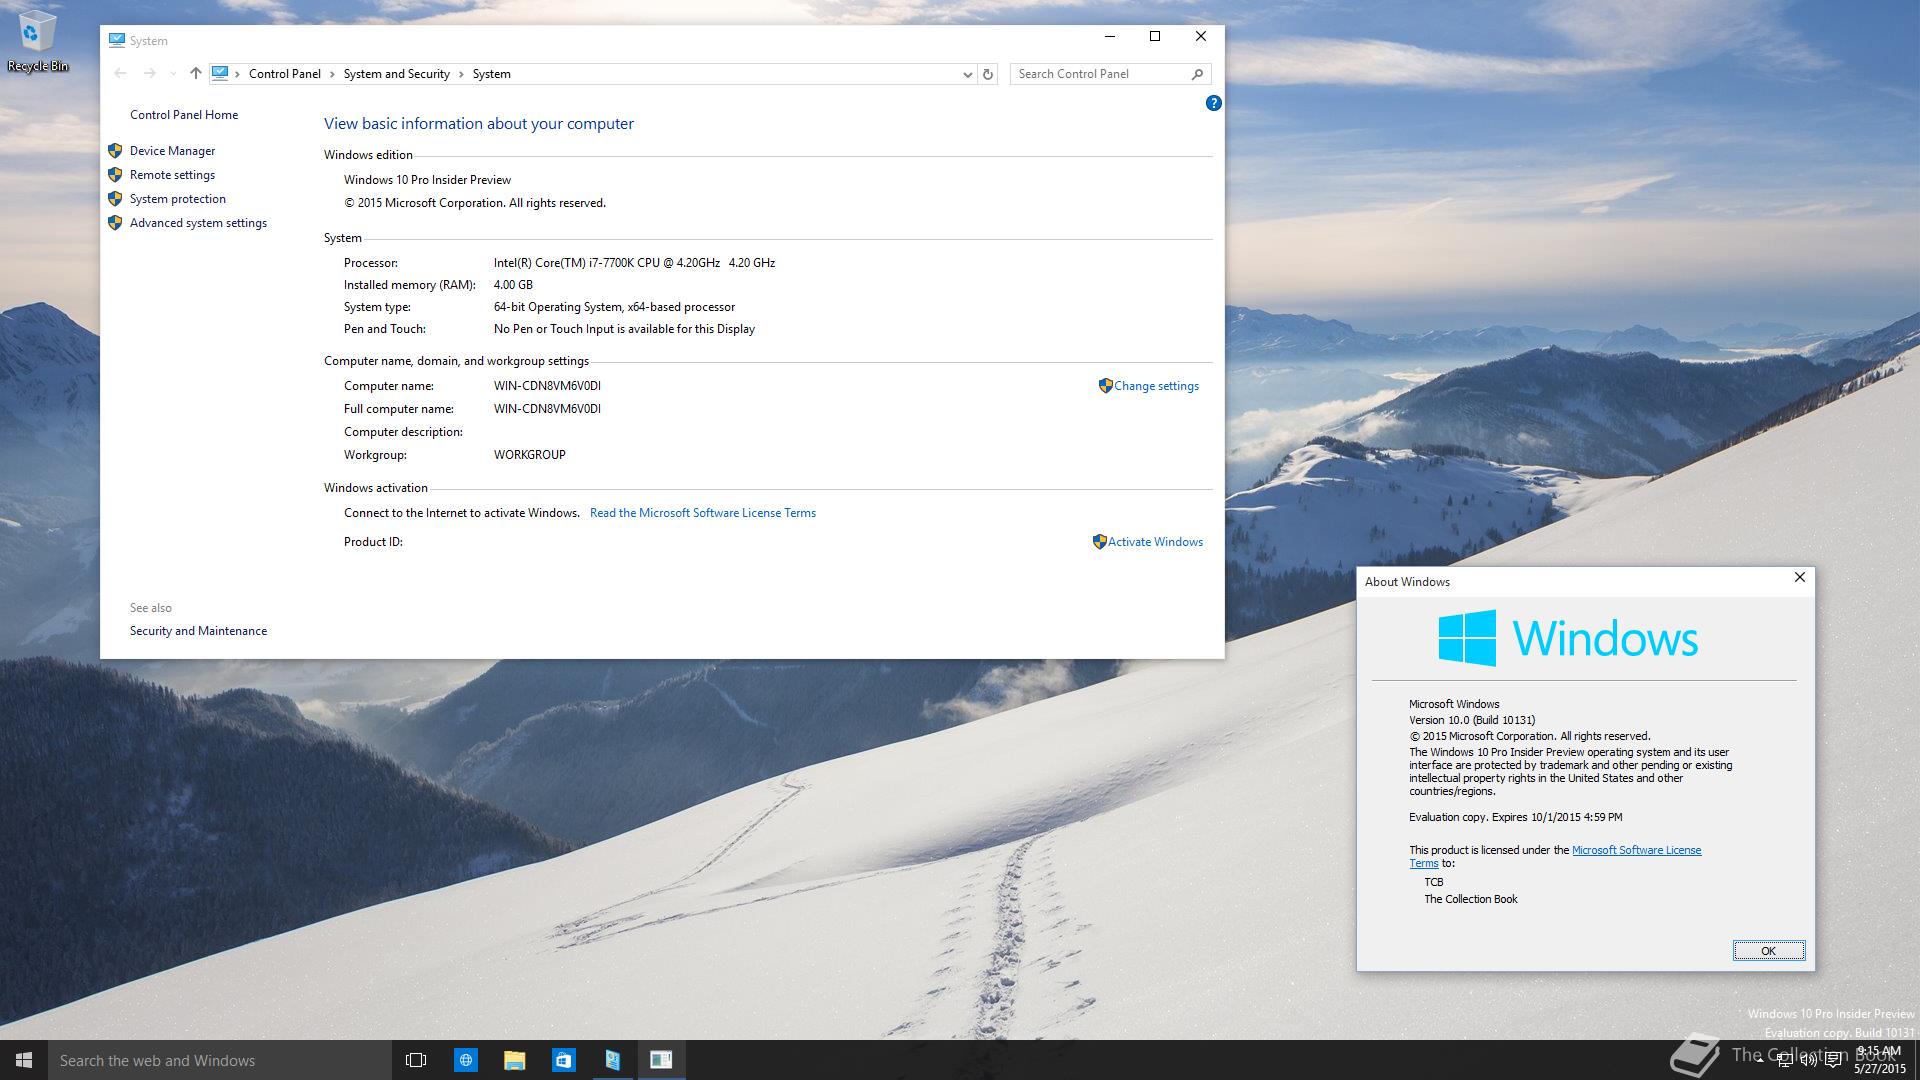This screenshot has width=1920, height=1080.
Task: Go up one level in Control Panel
Action: [x=196, y=73]
